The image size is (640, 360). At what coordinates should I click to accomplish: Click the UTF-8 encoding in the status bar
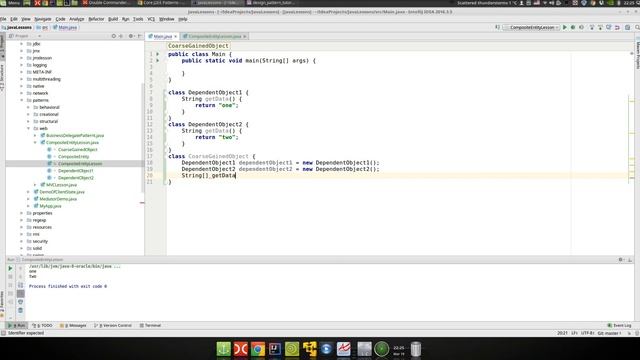click(587, 333)
